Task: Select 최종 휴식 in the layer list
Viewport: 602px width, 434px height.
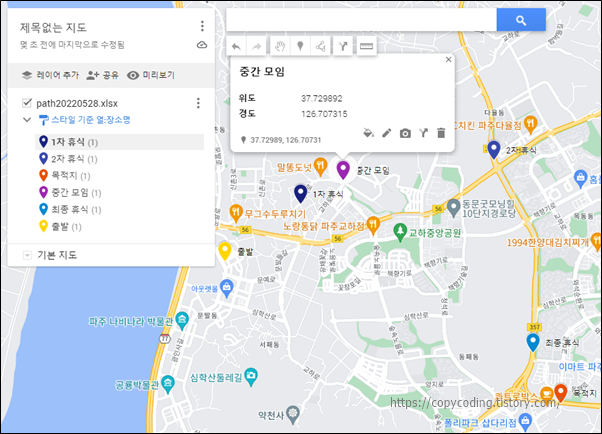Action: pyautogui.click(x=119, y=209)
